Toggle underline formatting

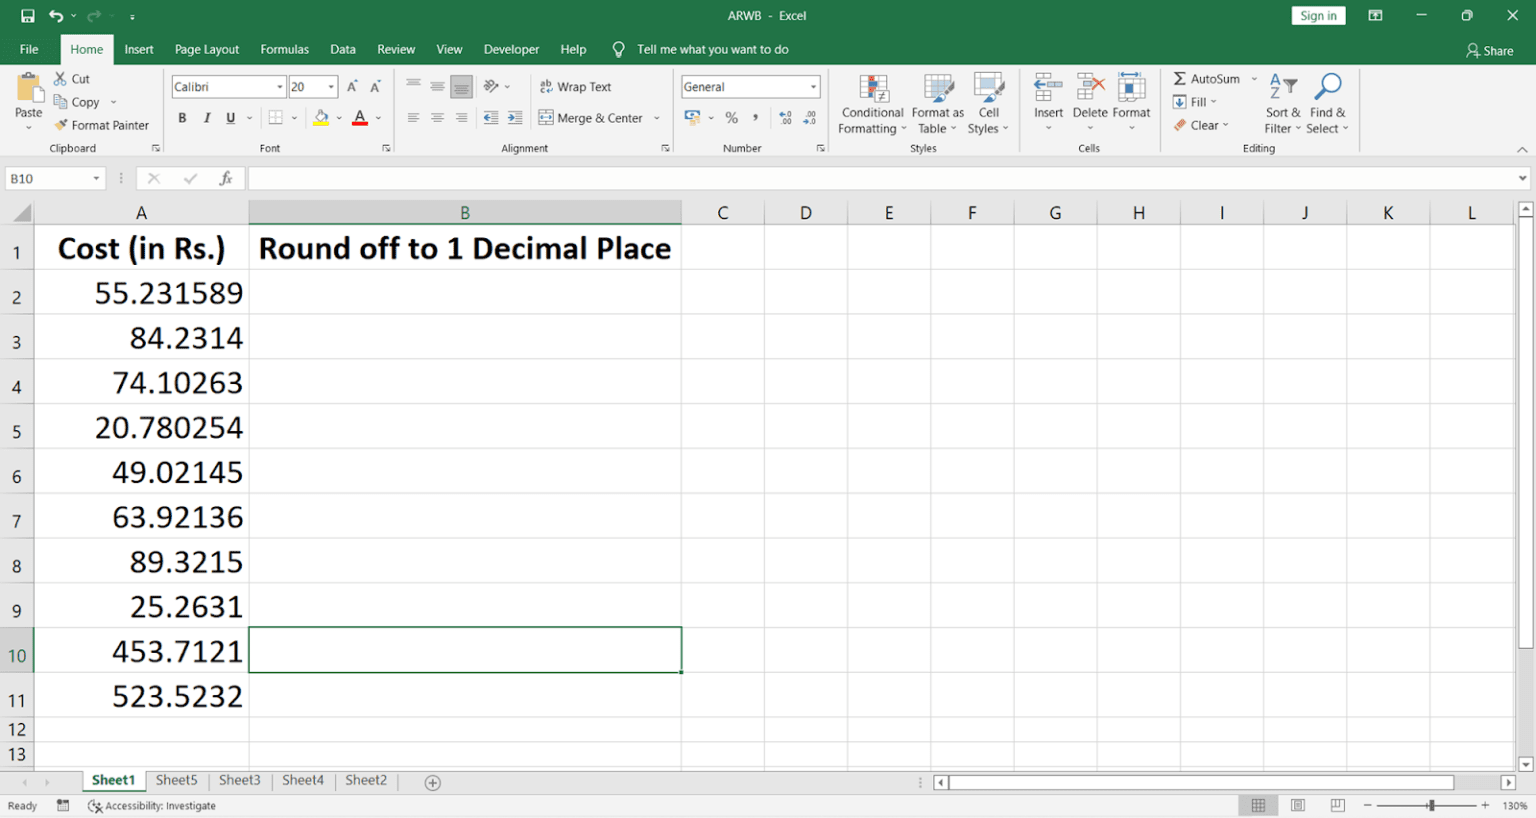click(x=228, y=117)
